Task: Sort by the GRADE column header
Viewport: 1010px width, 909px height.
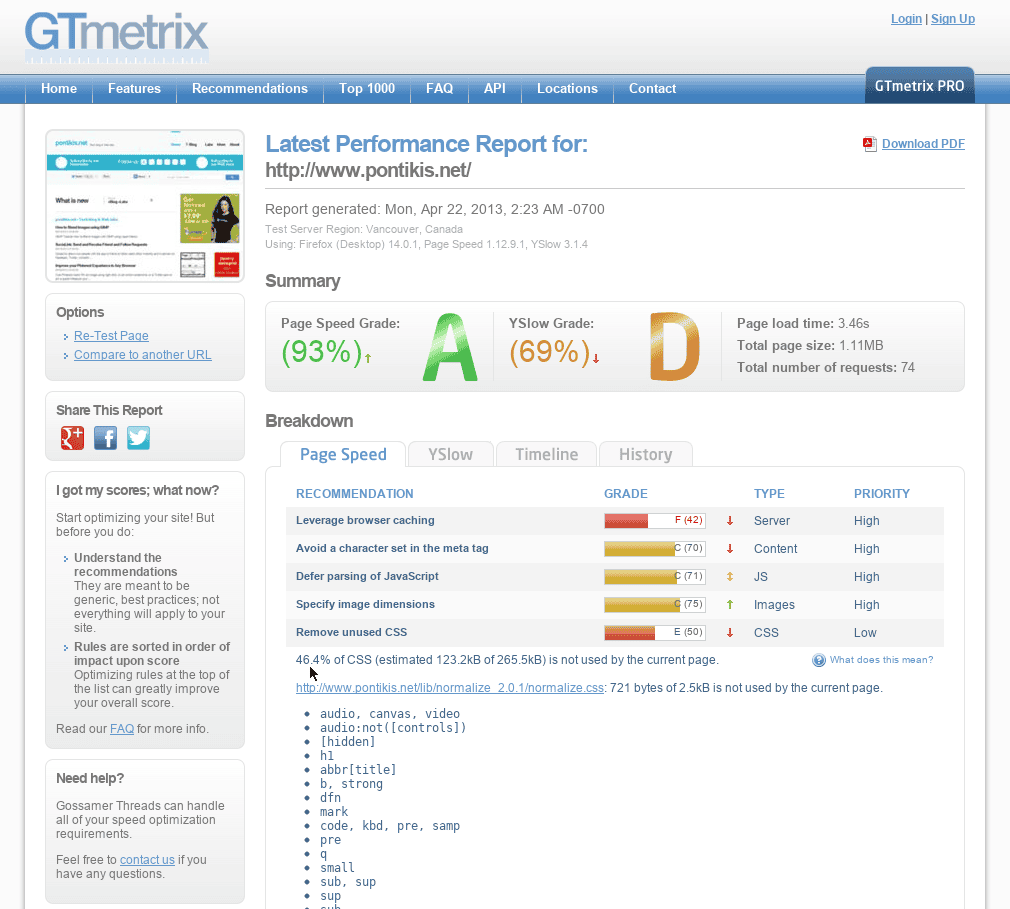Action: click(625, 493)
